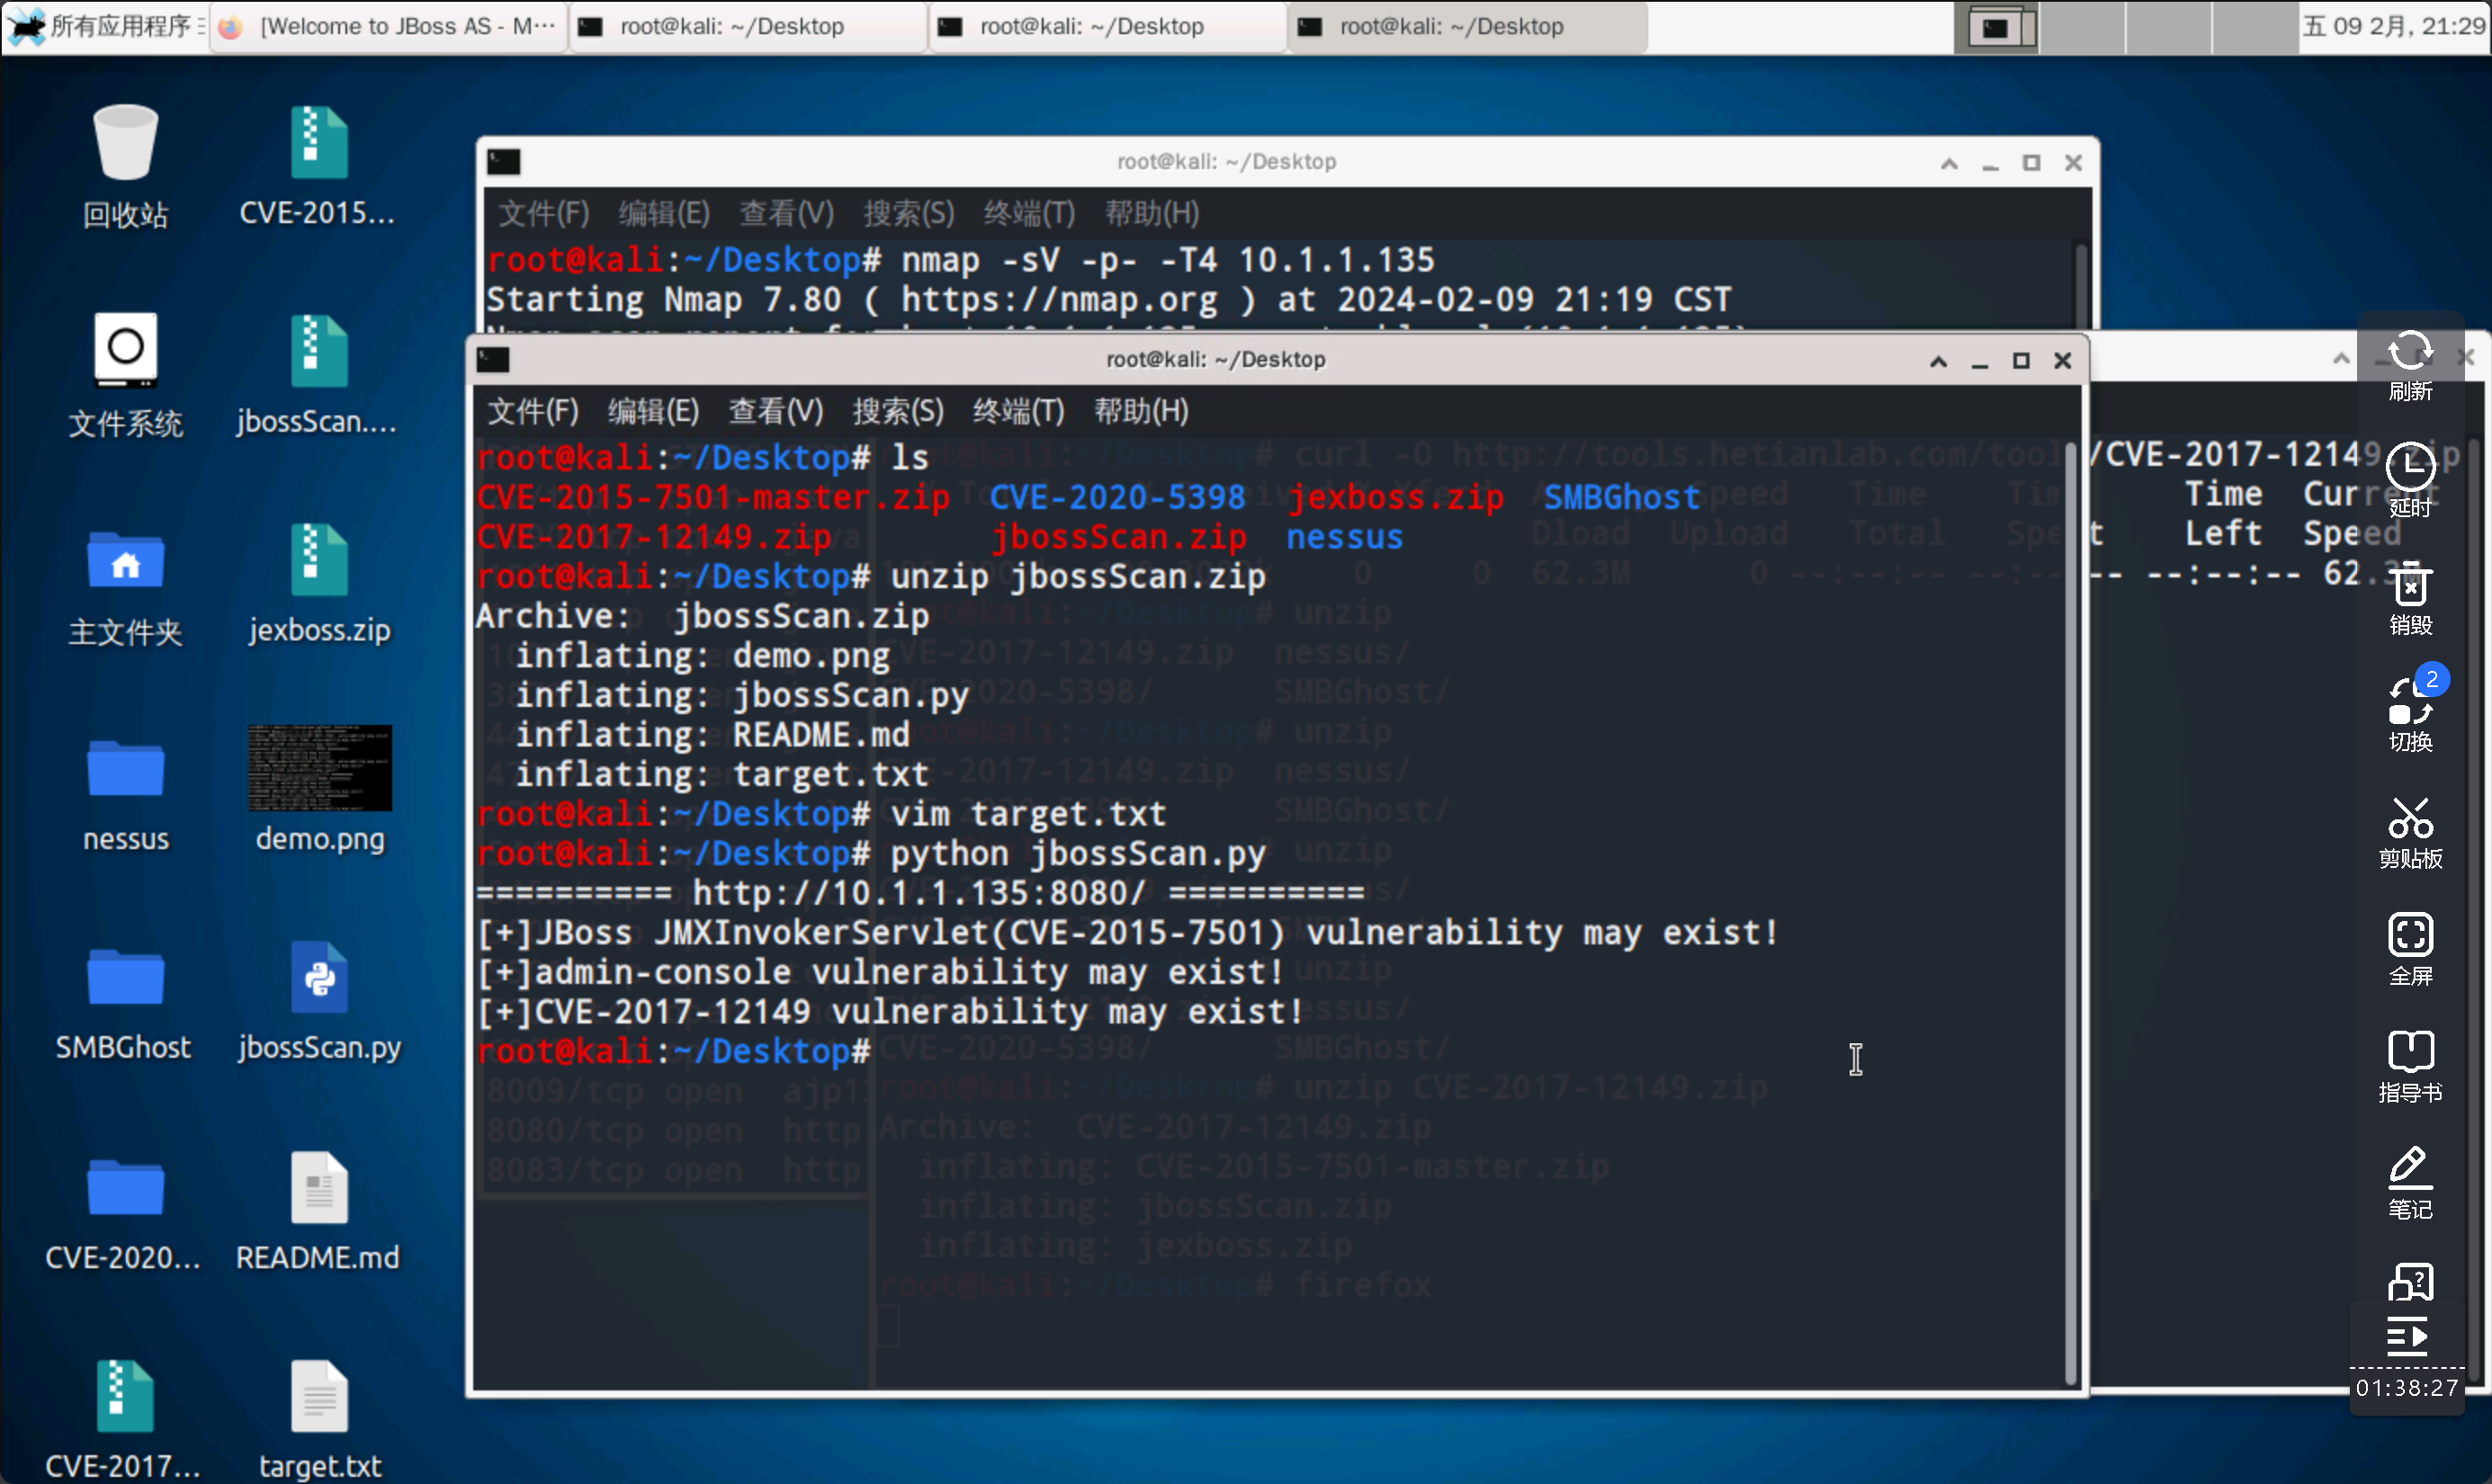
Task: Open 搜索(S) menu in front terminal
Action: [x=897, y=411]
